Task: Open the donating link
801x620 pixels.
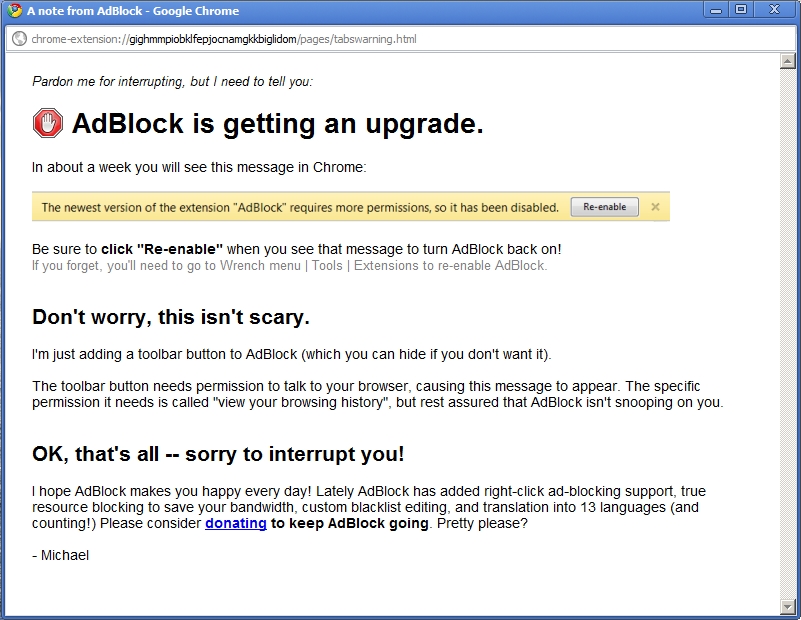Action: [x=236, y=523]
